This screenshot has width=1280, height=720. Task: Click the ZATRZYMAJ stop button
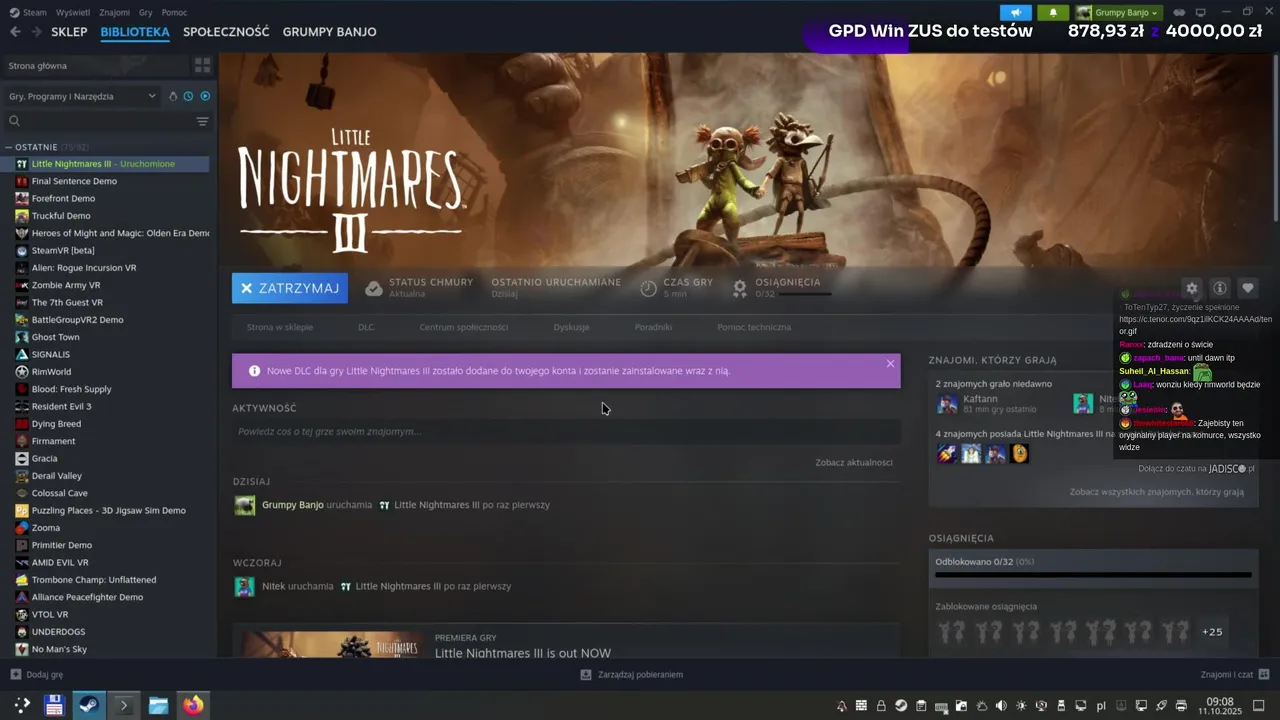click(290, 288)
